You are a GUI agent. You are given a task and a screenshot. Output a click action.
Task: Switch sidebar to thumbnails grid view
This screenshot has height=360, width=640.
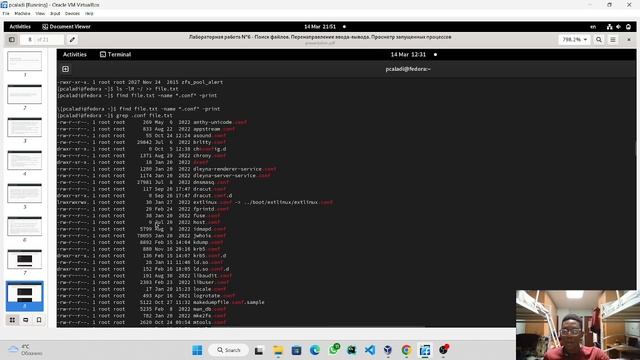pos(12,320)
